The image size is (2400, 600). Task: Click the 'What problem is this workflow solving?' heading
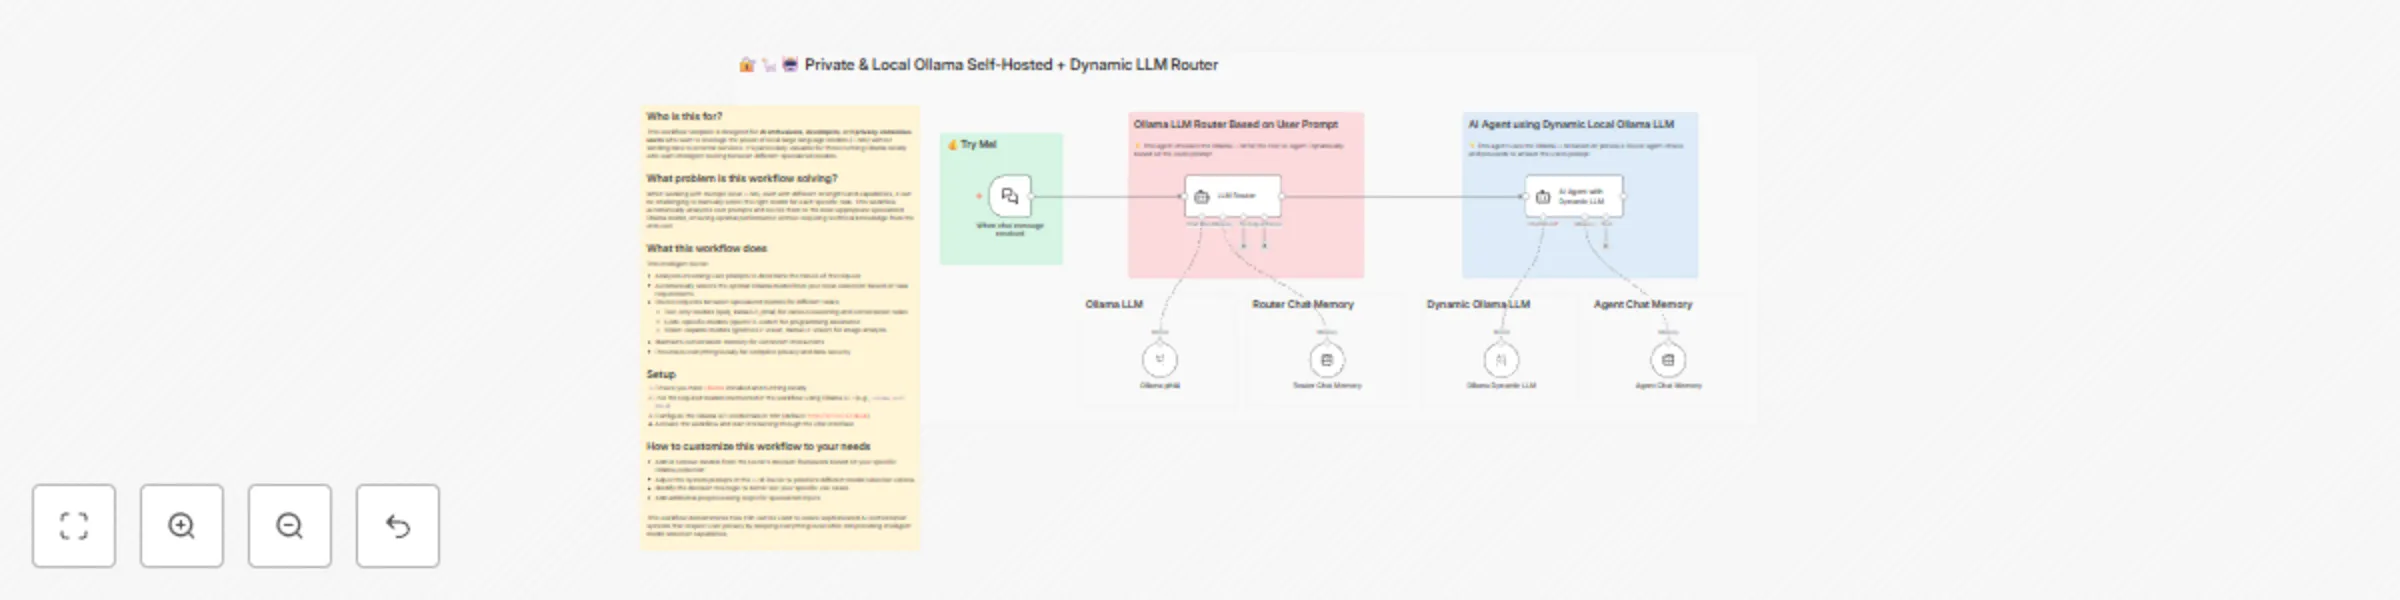(742, 178)
